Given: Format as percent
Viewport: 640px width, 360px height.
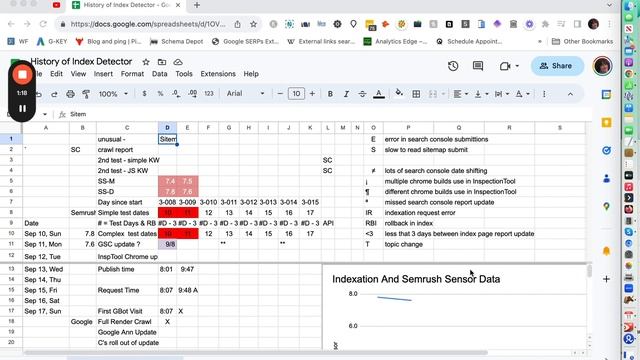Looking at the screenshot, I should 160,94.
